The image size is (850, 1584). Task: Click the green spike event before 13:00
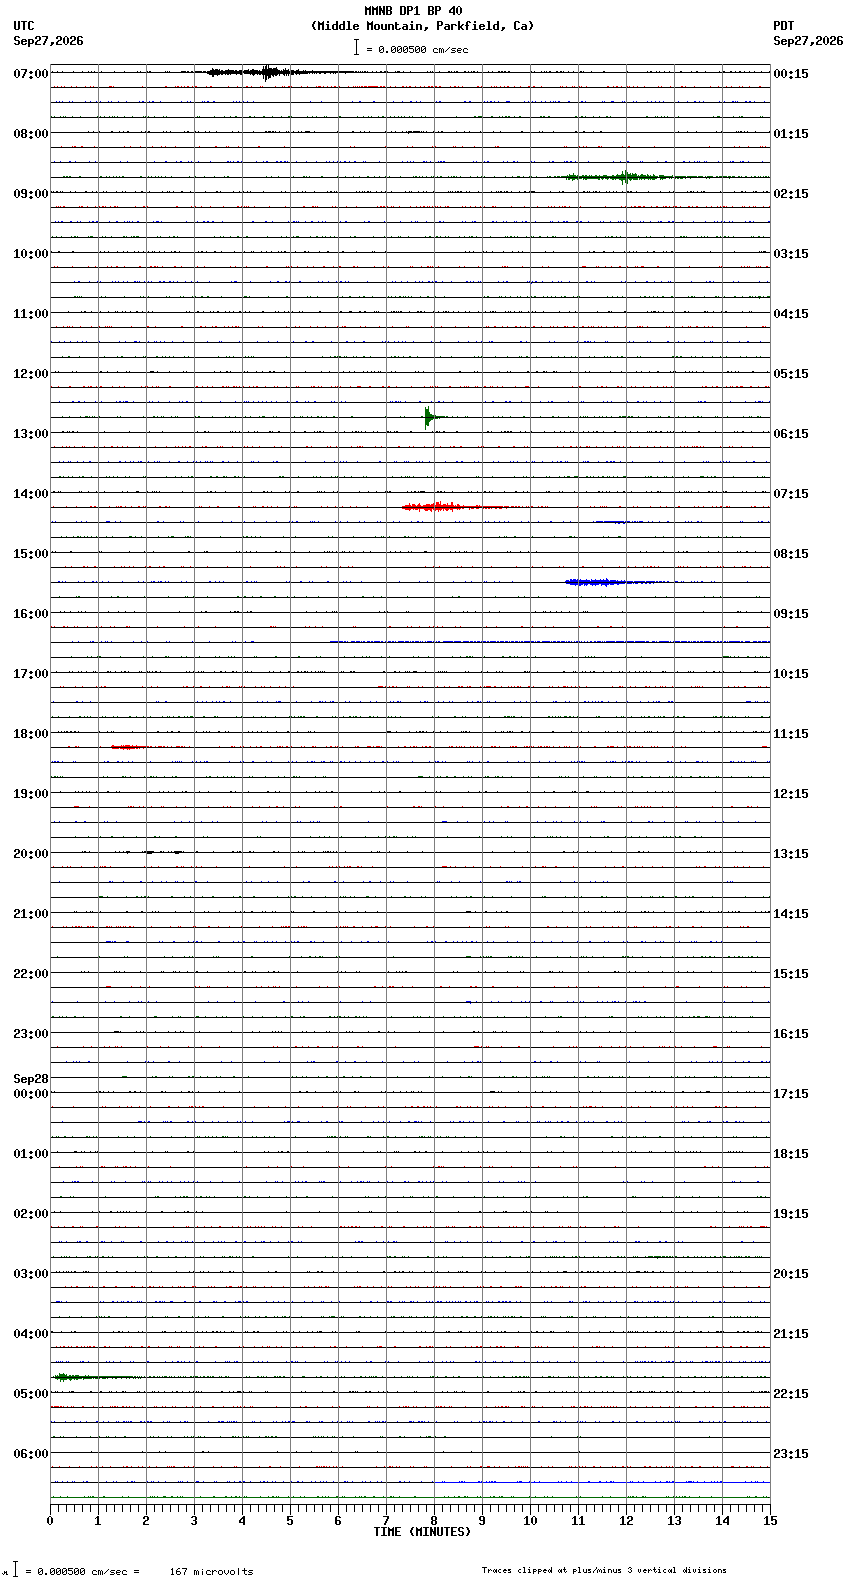tap(429, 417)
